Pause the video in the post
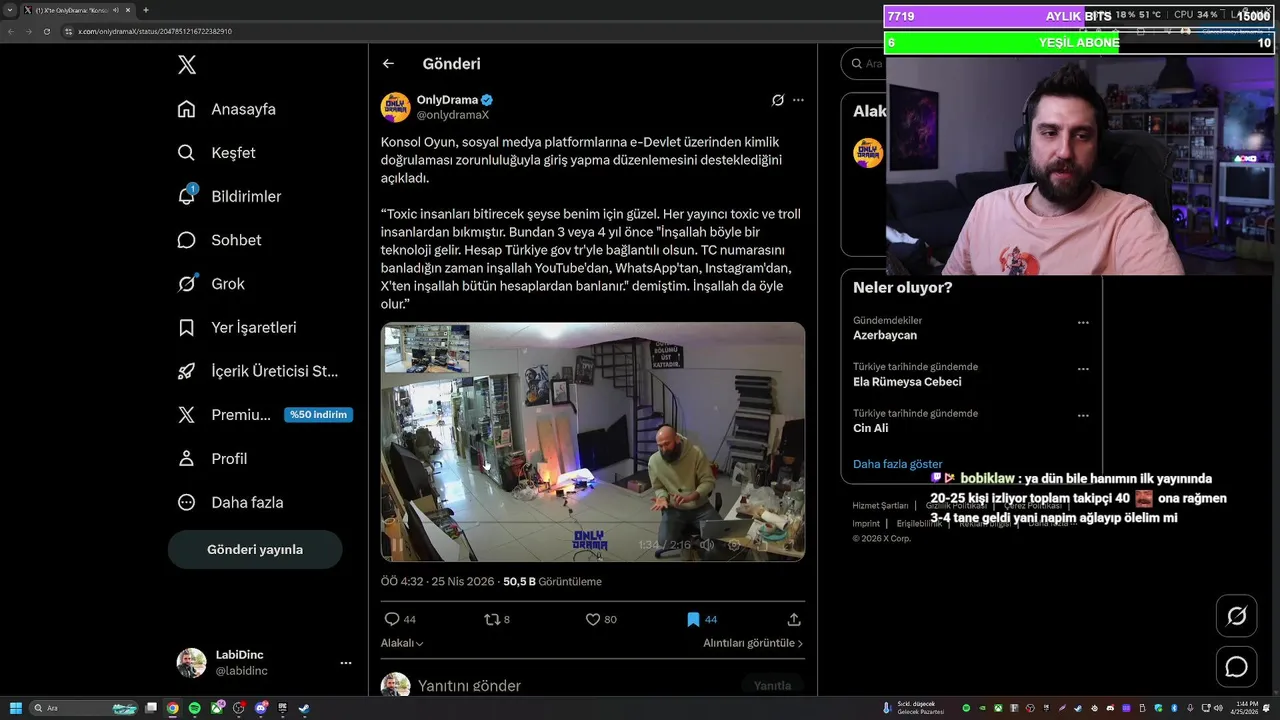The image size is (1280, 720). (397, 545)
